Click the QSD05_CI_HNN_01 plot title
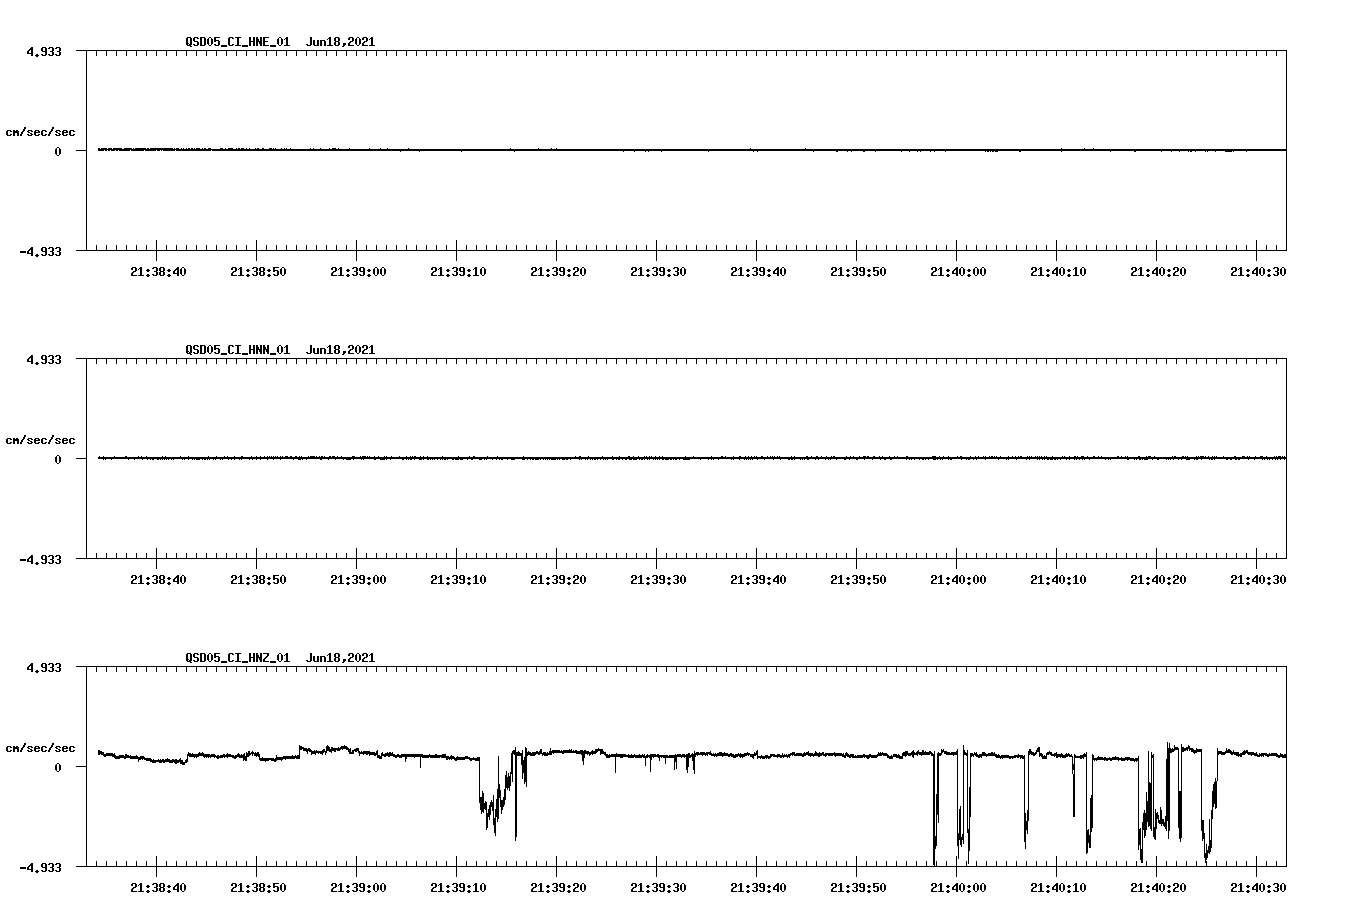Screen dimensions: 1358x924 (x=280, y=350)
